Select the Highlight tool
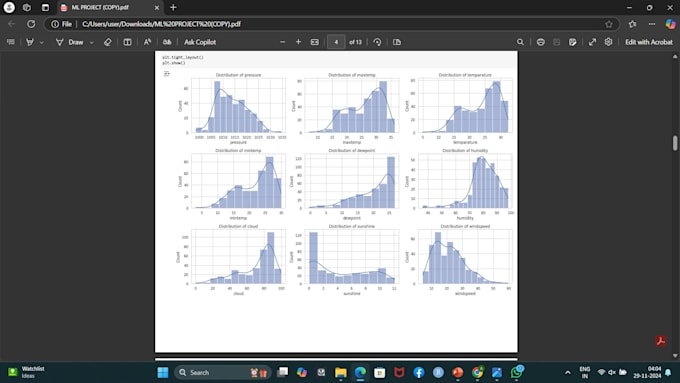680x383 pixels. [x=30, y=42]
